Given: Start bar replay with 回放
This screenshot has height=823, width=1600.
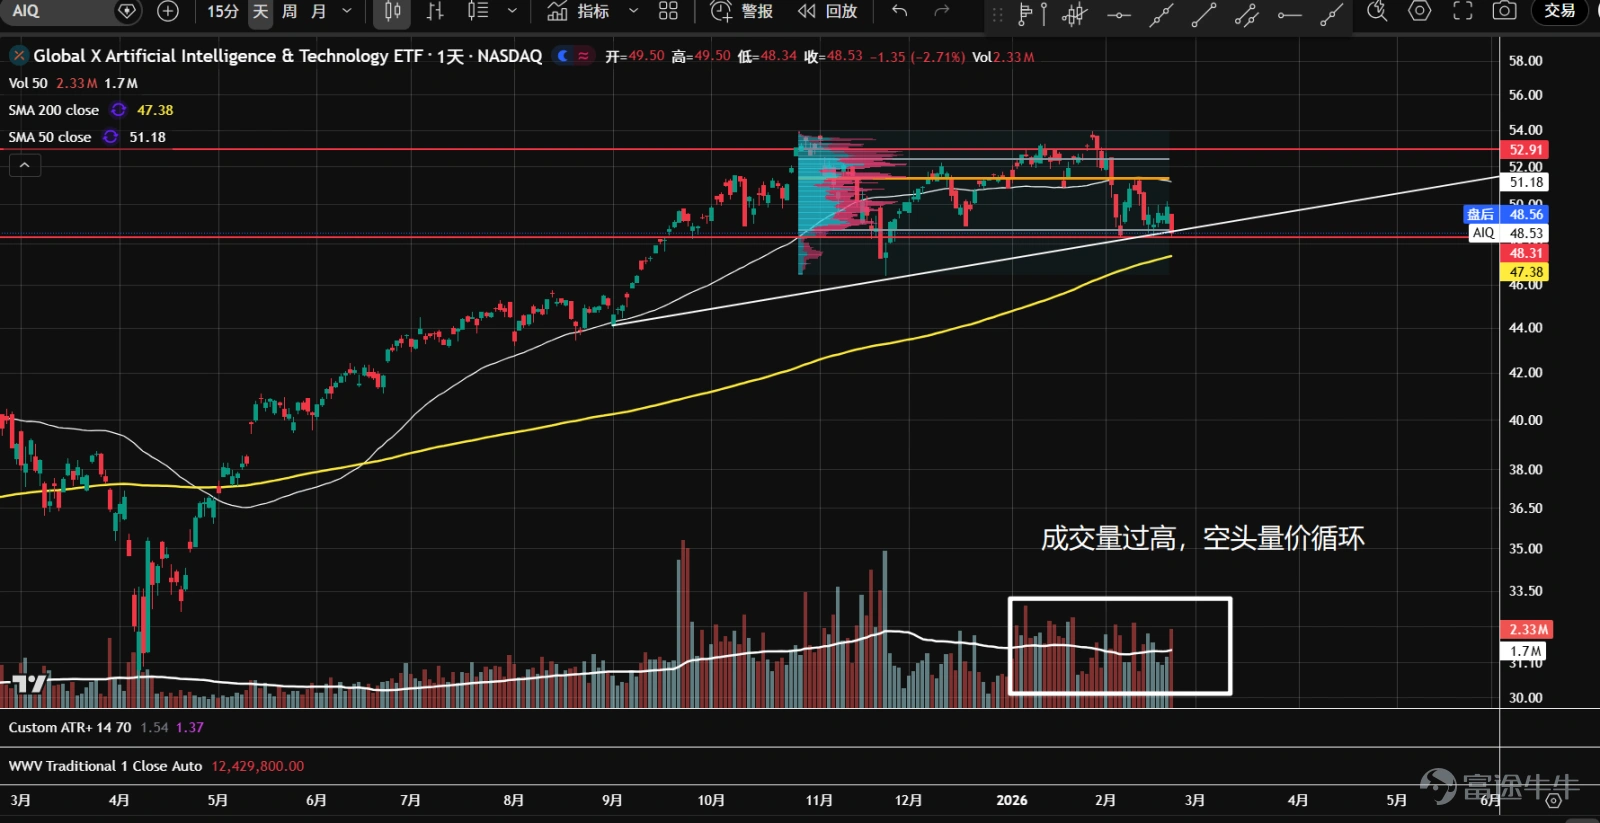Looking at the screenshot, I should [x=827, y=11].
